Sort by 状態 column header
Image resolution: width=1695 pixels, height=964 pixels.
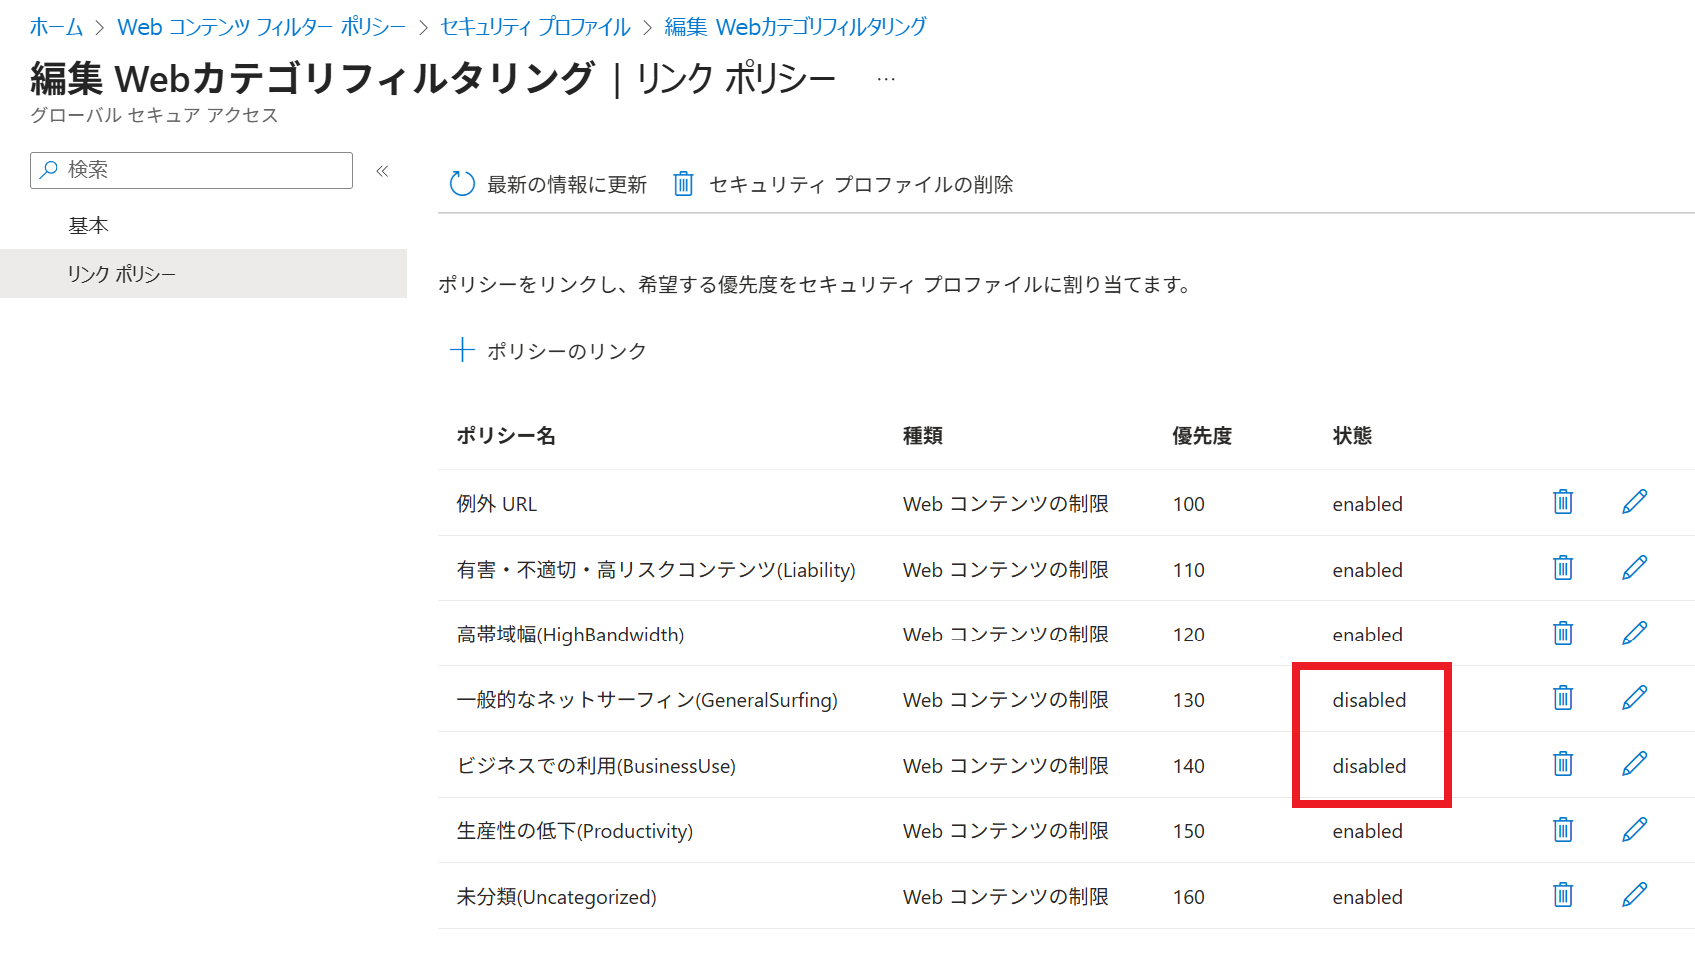pyautogui.click(x=1352, y=436)
